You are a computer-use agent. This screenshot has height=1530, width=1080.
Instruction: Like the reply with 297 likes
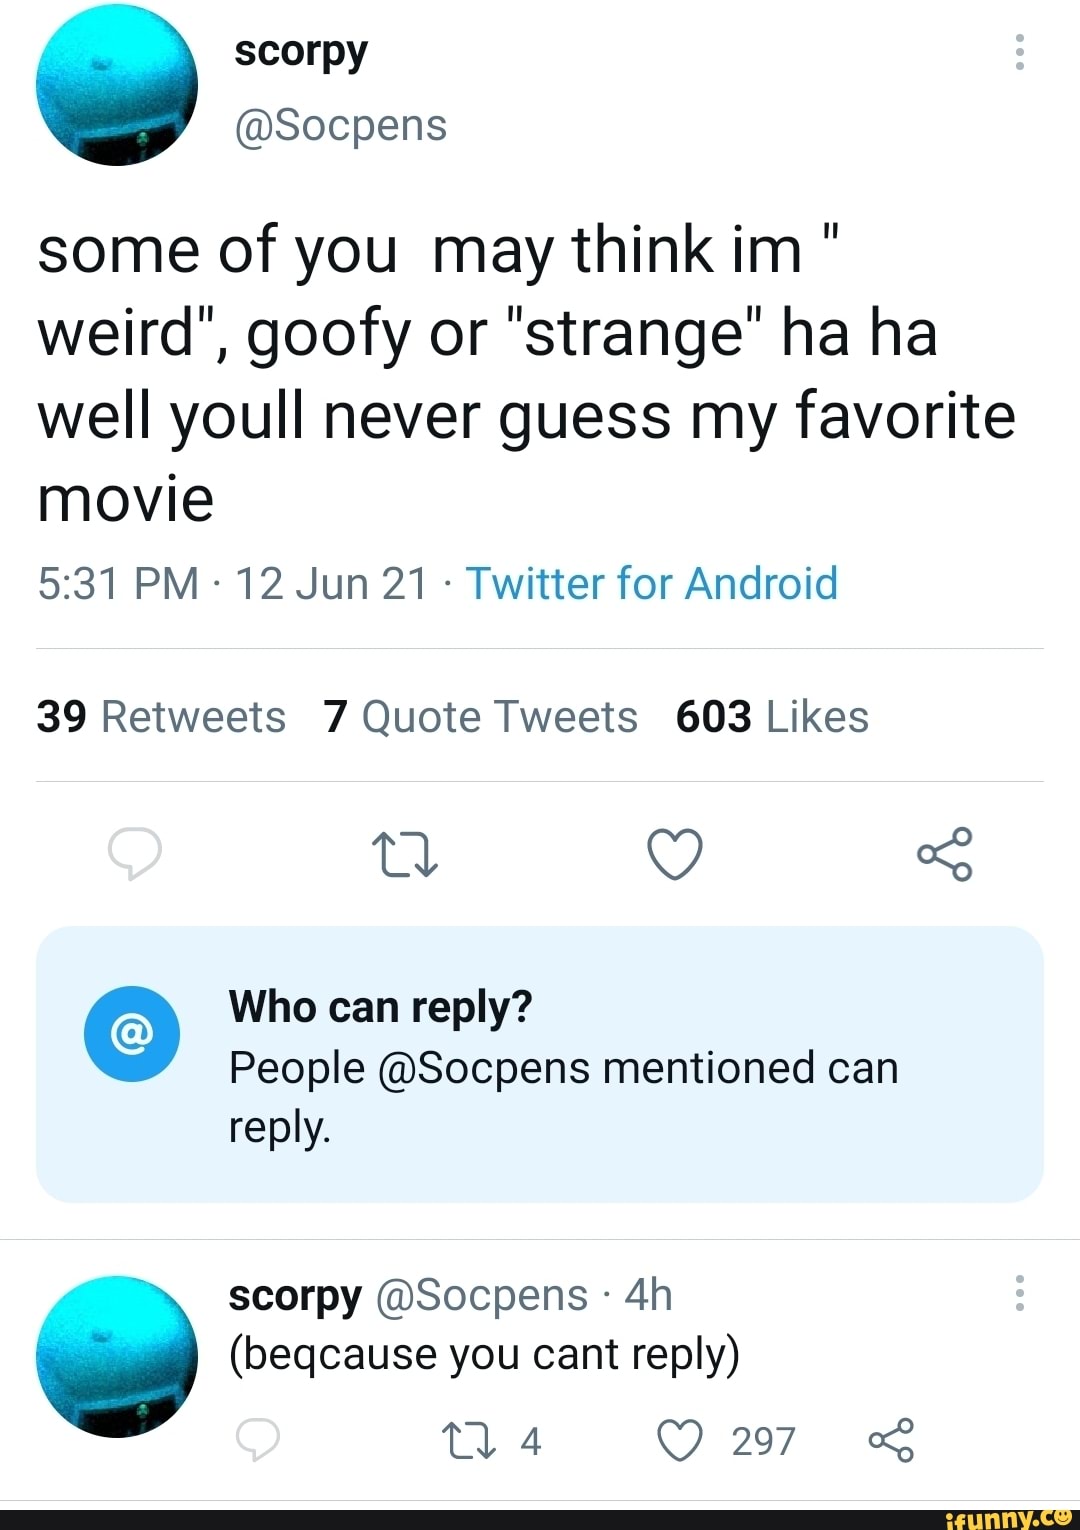[681, 1441]
